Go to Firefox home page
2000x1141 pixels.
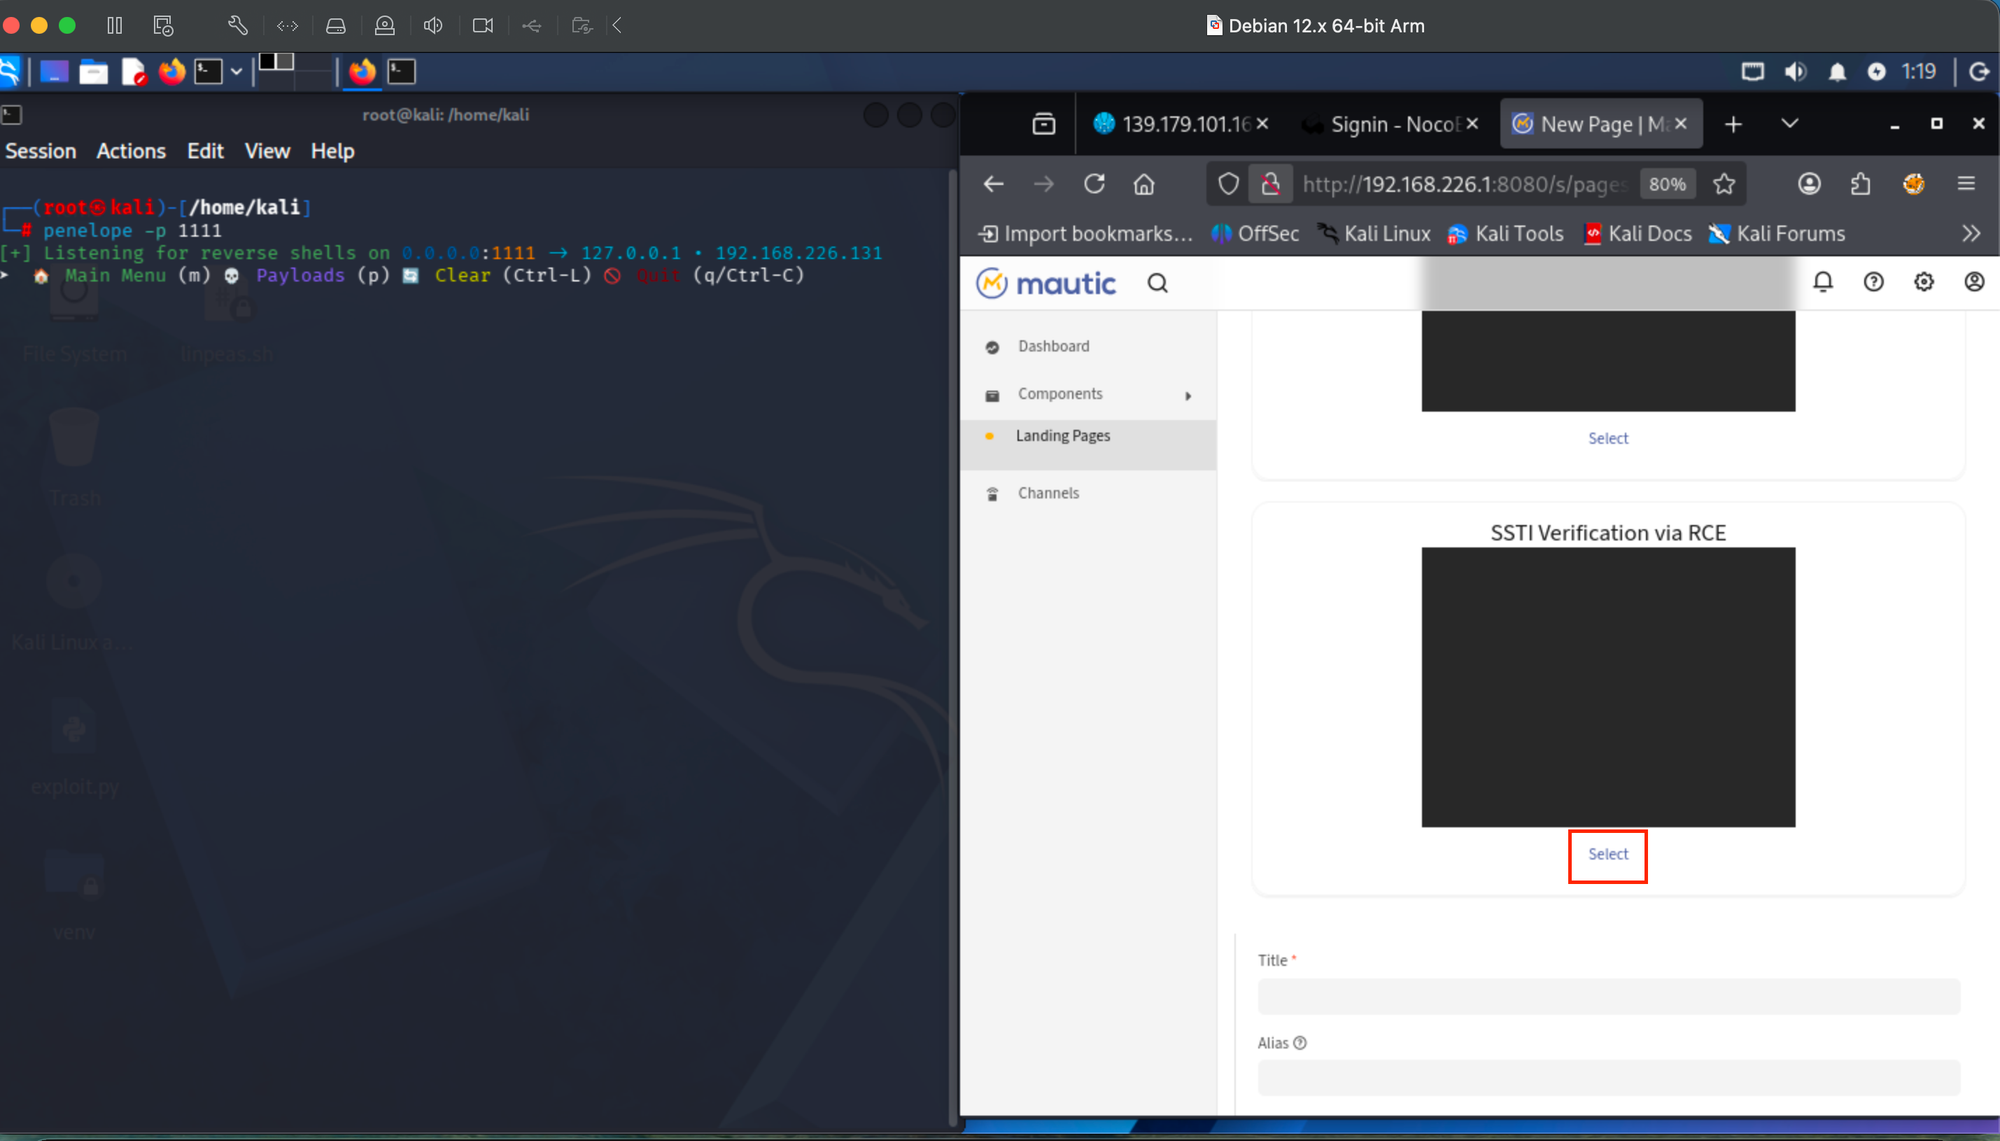coord(1144,184)
